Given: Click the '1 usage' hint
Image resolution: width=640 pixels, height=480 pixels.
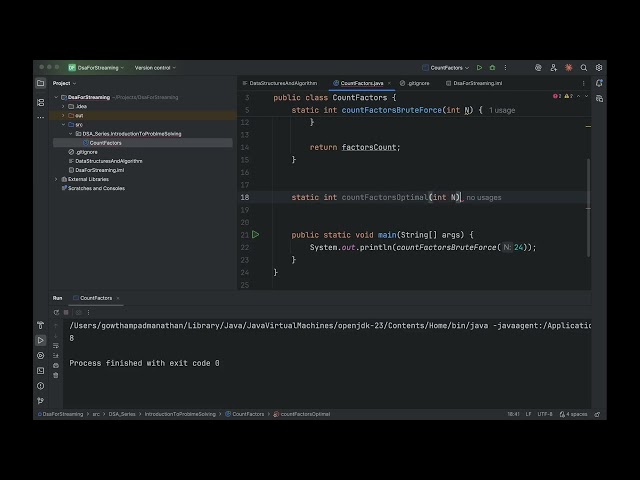Looking at the screenshot, I should click(502, 110).
